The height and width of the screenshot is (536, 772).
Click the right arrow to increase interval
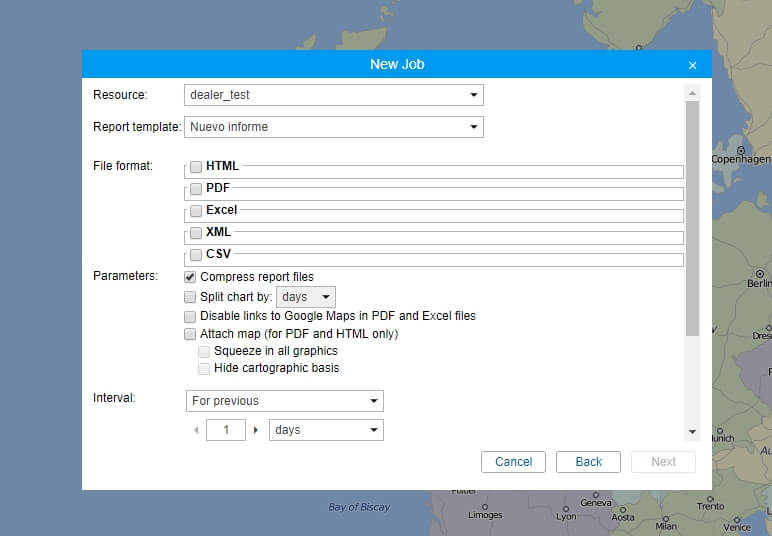[x=256, y=430]
